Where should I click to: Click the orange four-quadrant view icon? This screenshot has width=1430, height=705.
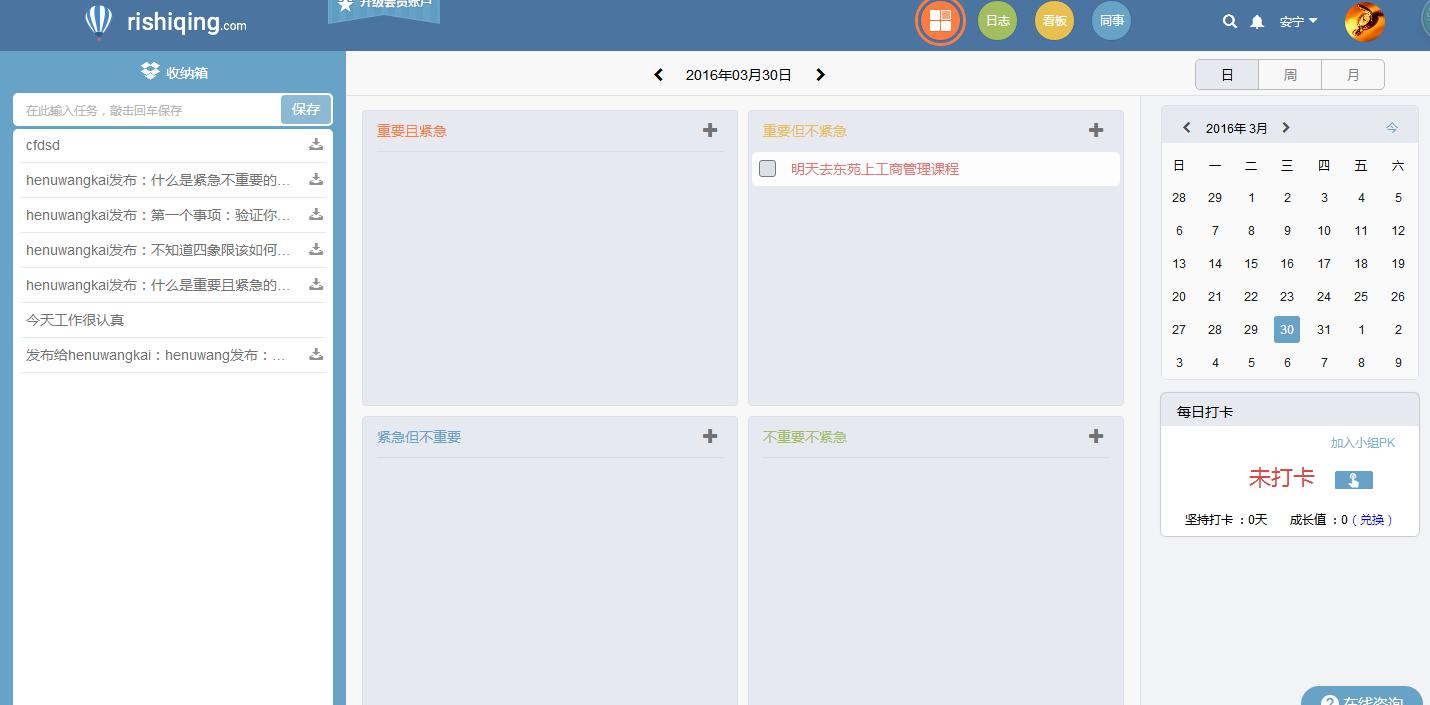[939, 20]
